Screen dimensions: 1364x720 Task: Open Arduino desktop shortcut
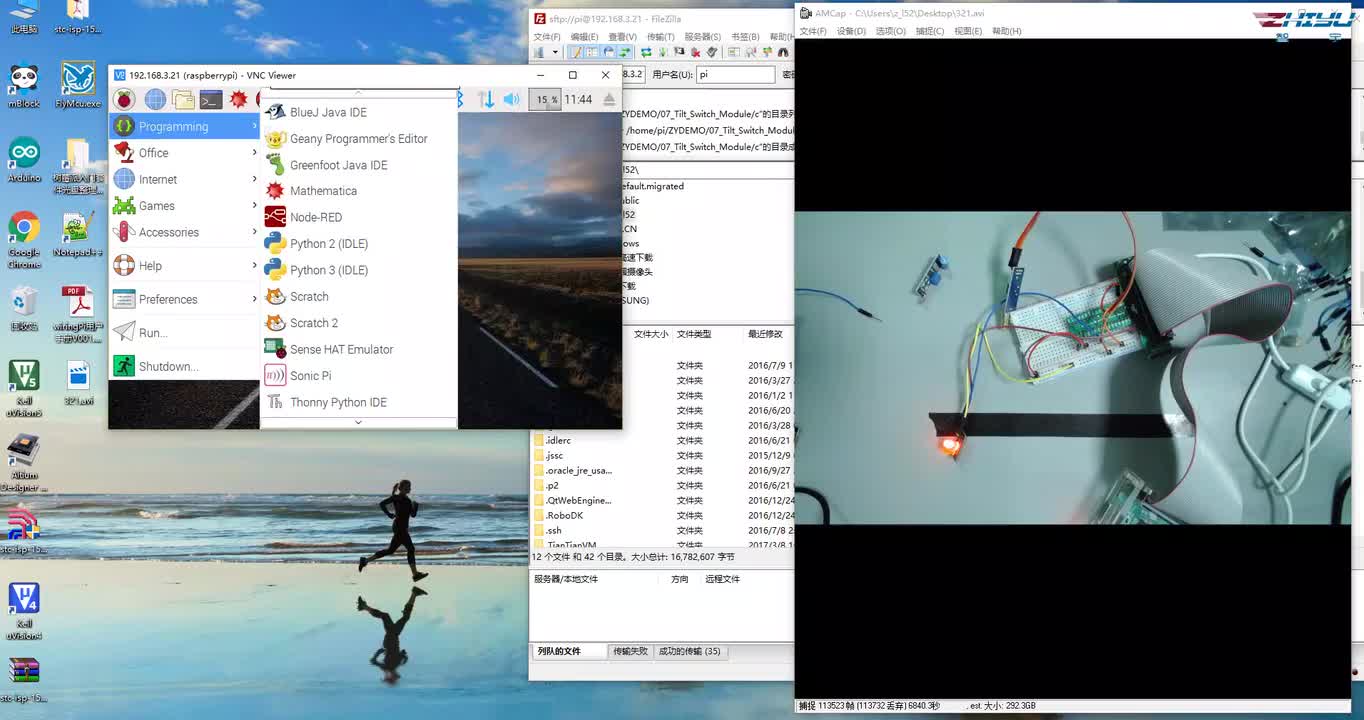24,159
